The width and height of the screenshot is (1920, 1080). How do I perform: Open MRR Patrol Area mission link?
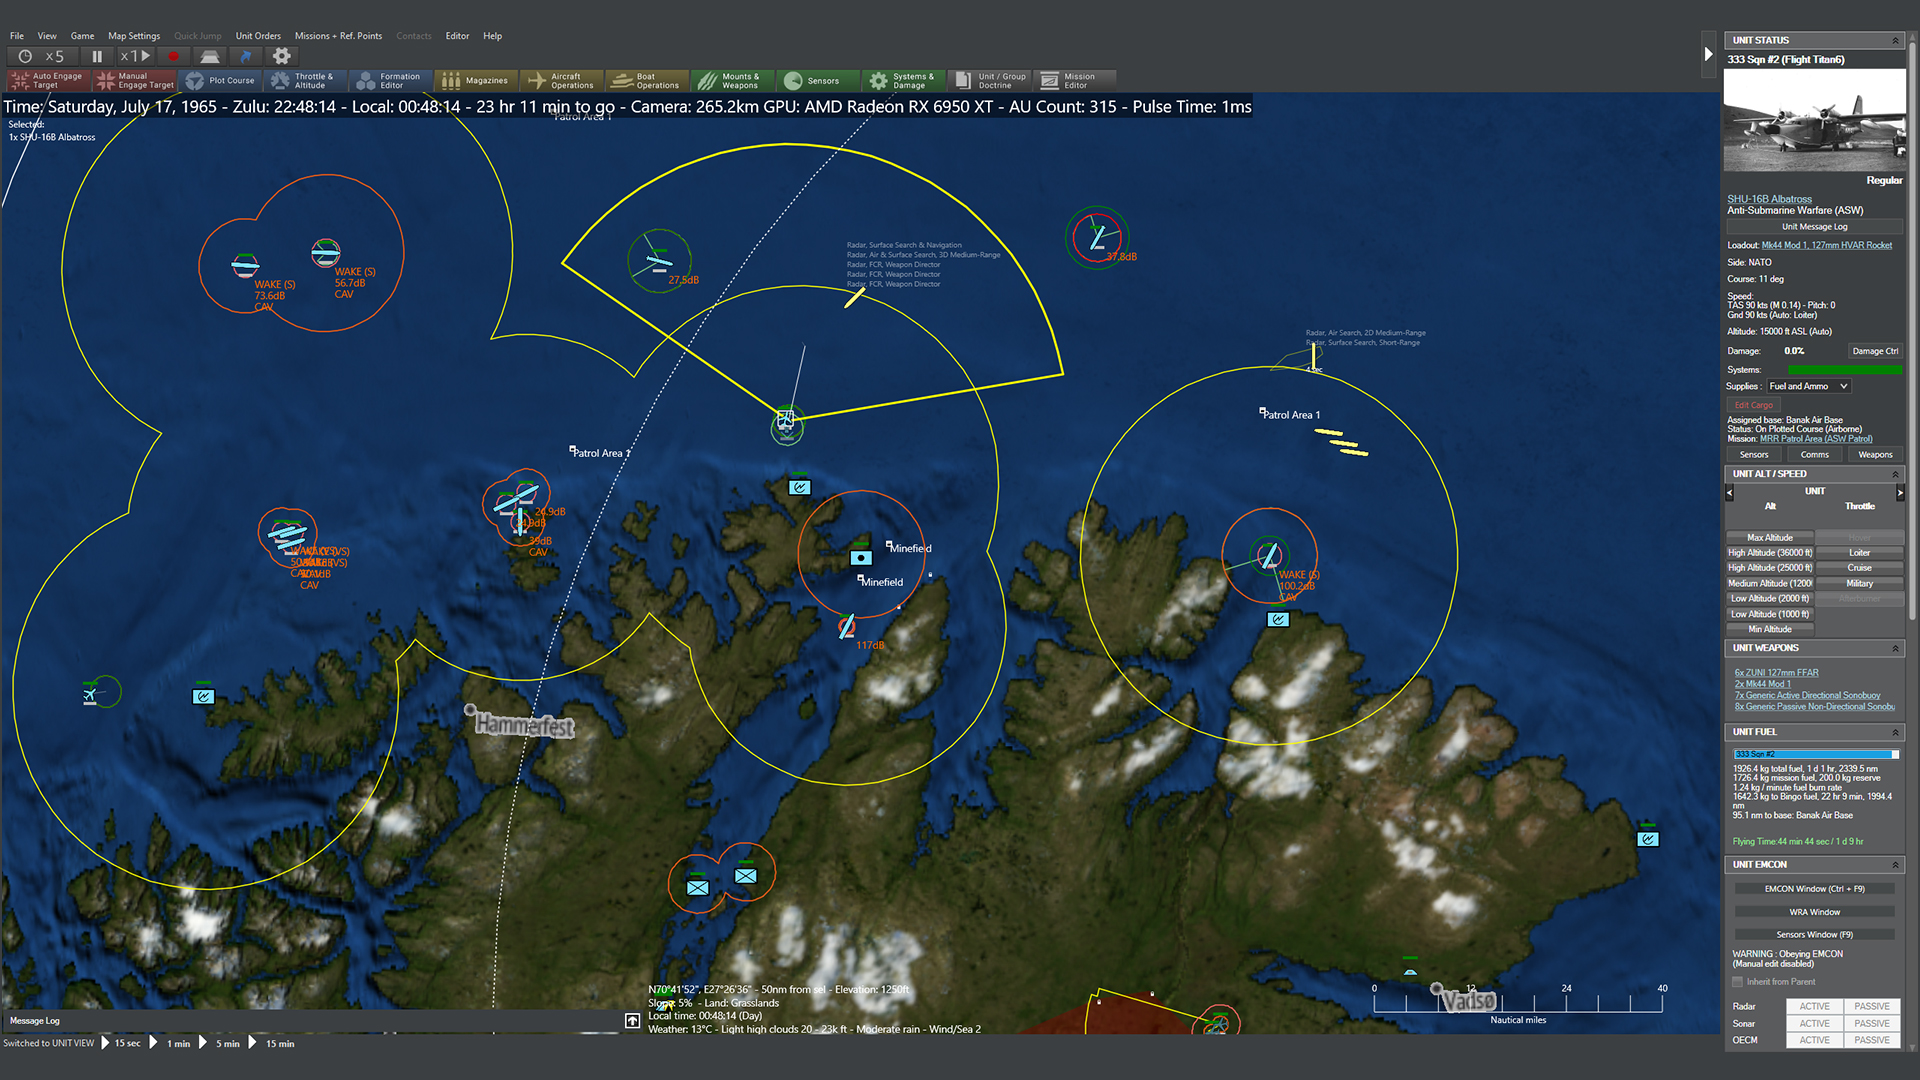pyautogui.click(x=1816, y=439)
